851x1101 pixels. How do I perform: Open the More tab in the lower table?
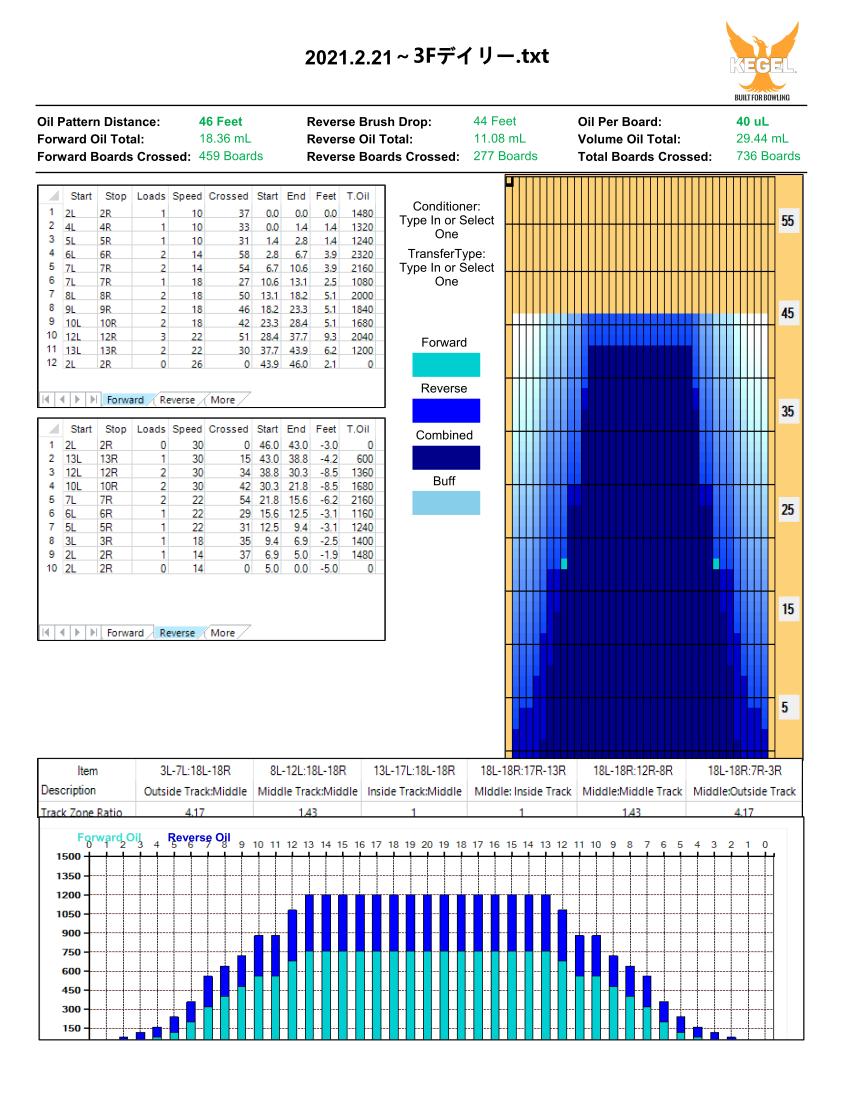pos(223,633)
